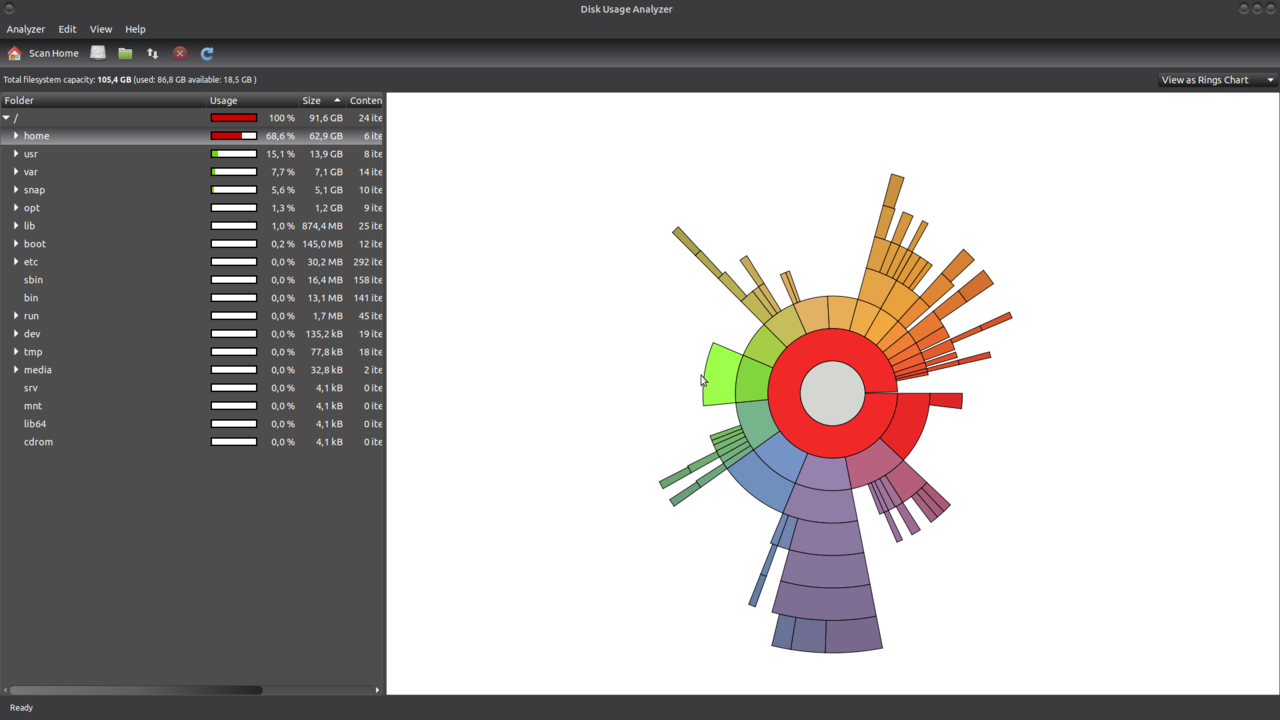1280x720 pixels.
Task: Expand the dev folder
Action: click(x=16, y=334)
